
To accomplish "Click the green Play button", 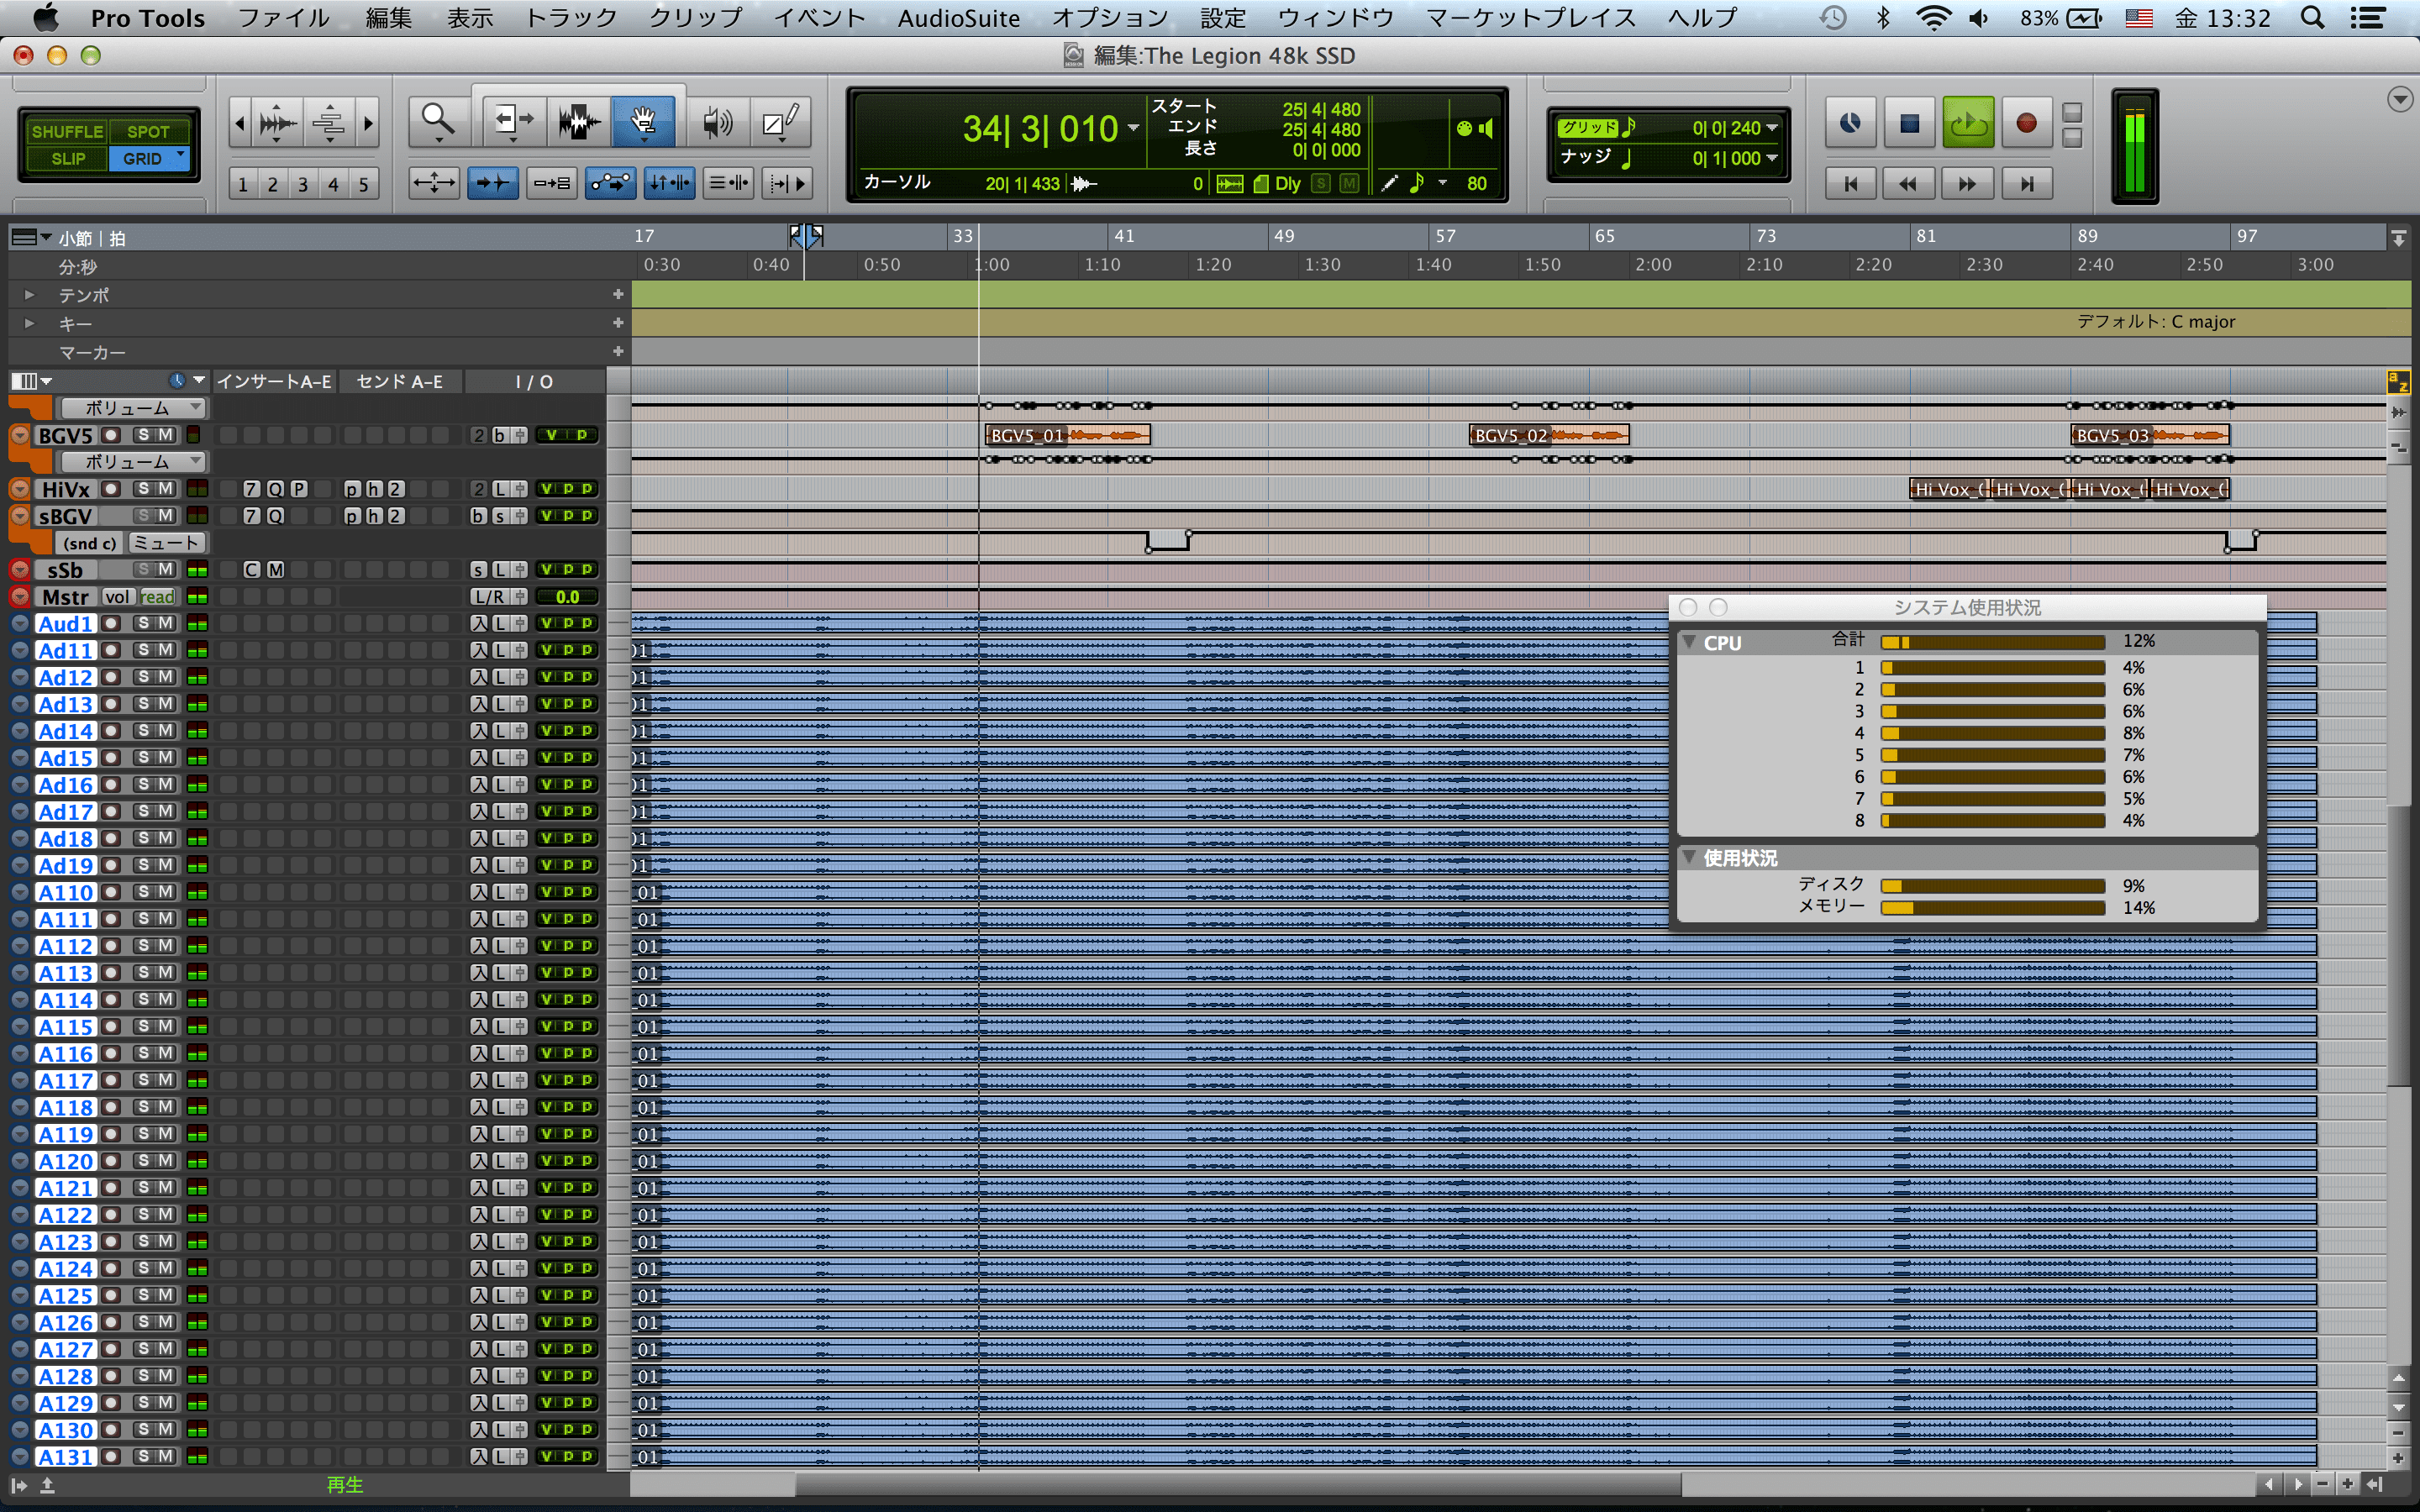I will coord(1968,123).
